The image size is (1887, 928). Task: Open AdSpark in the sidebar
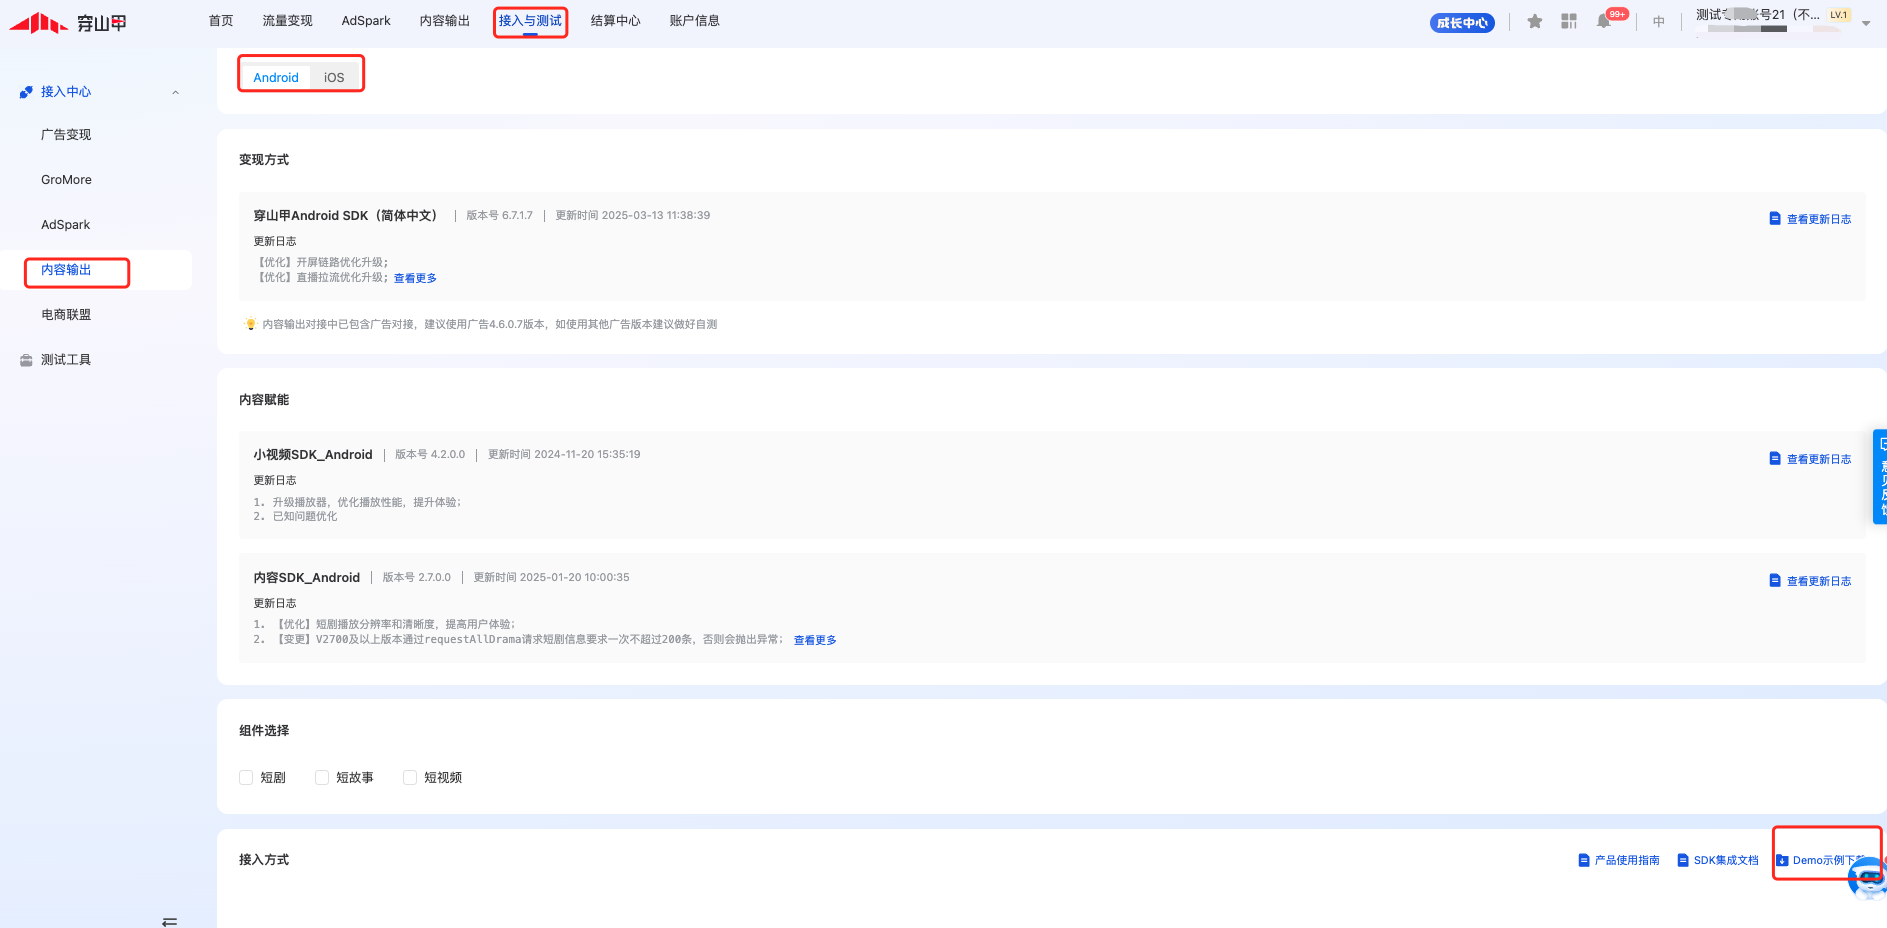click(65, 225)
